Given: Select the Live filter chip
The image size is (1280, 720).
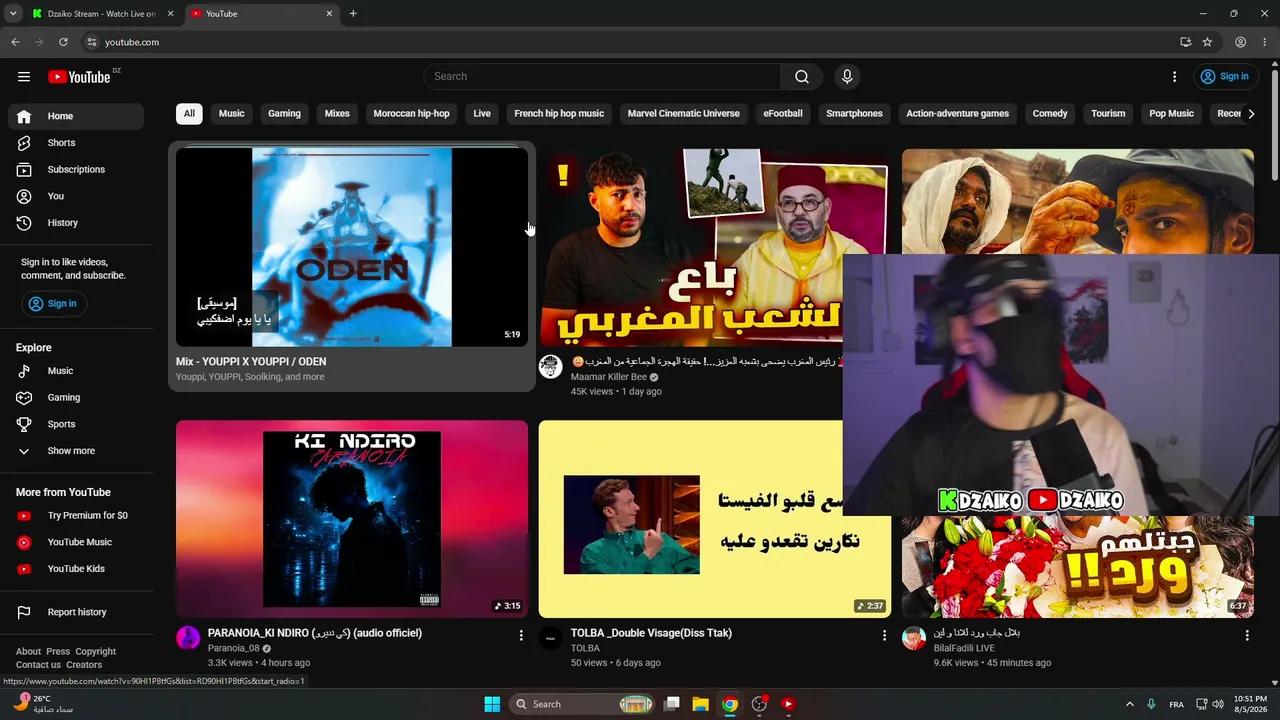Looking at the screenshot, I should pyautogui.click(x=482, y=114).
